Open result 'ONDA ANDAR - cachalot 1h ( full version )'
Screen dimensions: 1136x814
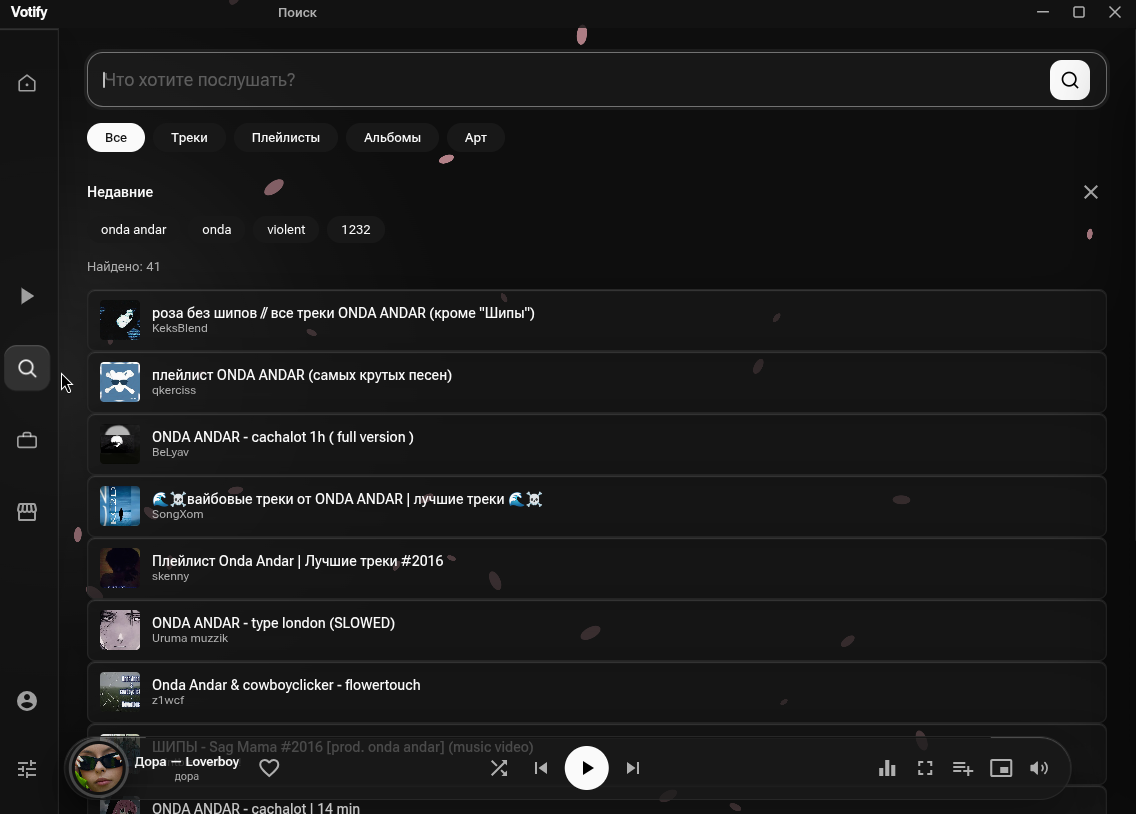596,444
